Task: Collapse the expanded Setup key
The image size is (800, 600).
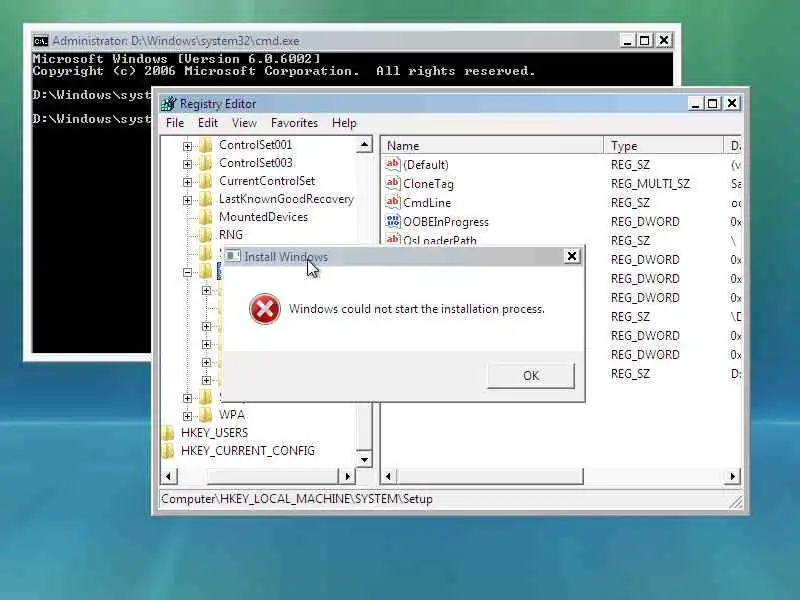Action: tap(187, 272)
